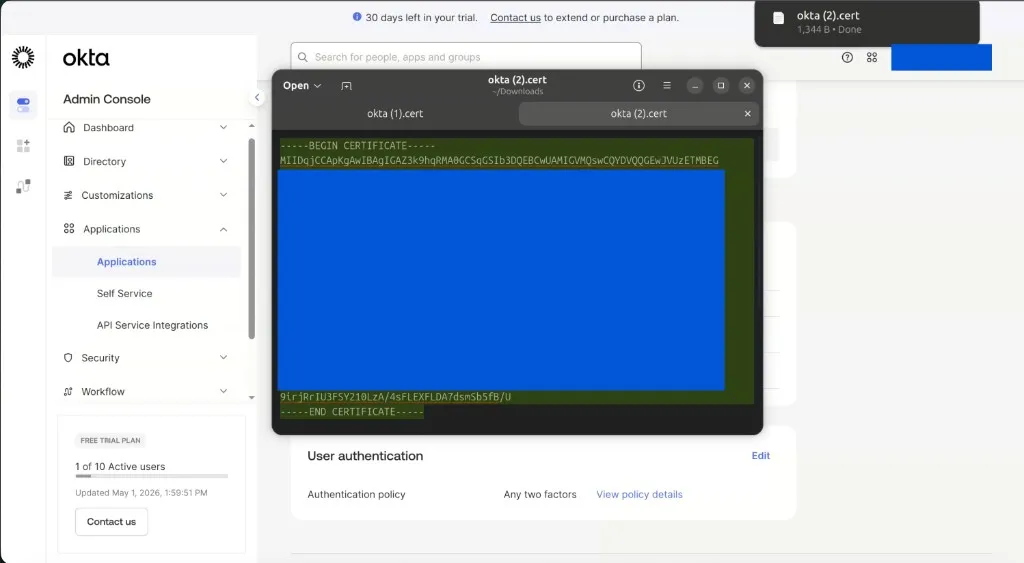This screenshot has height=563, width=1024.
Task: Open the help question mark icon
Action: coord(847,57)
